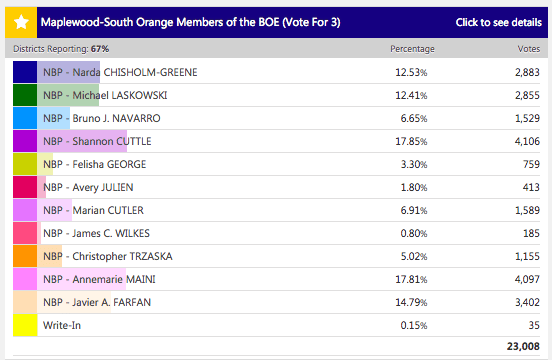This screenshot has width=552, height=360.
Task: Click the total votes 23,008
Action: [x=523, y=346]
